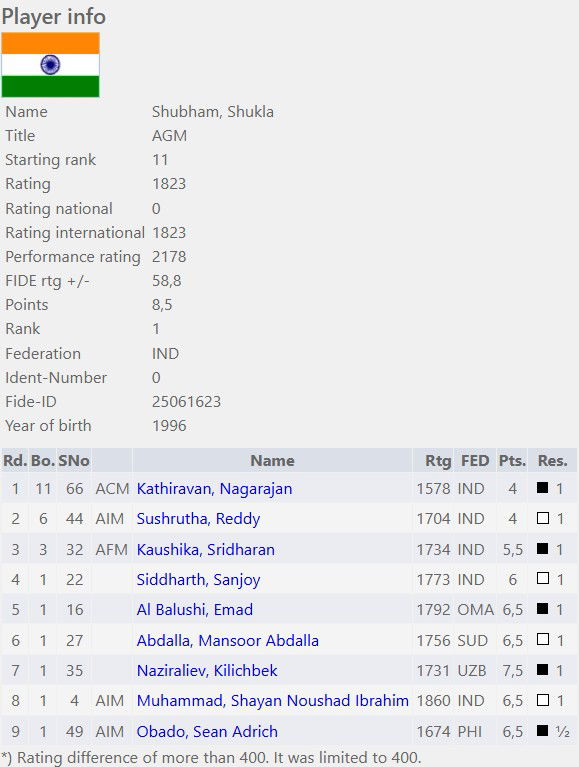Open Sushrutha, Reddy player link
579x767 pixels.
198,519
